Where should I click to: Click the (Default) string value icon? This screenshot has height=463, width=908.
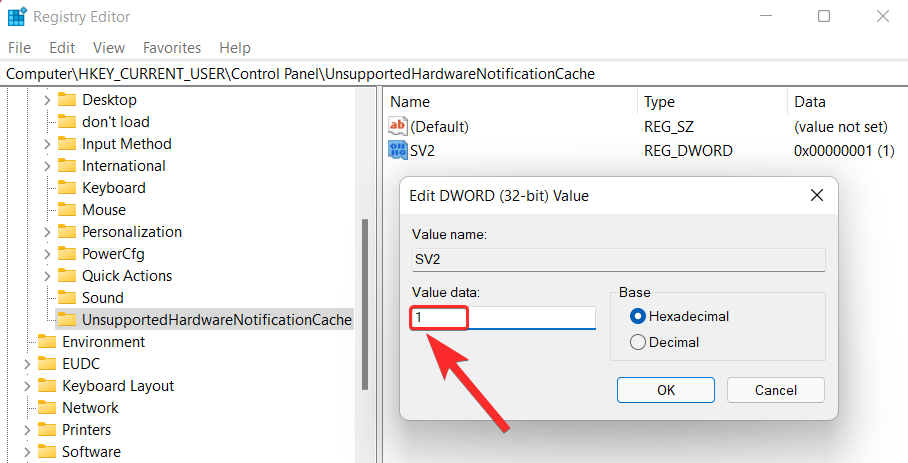pos(398,126)
